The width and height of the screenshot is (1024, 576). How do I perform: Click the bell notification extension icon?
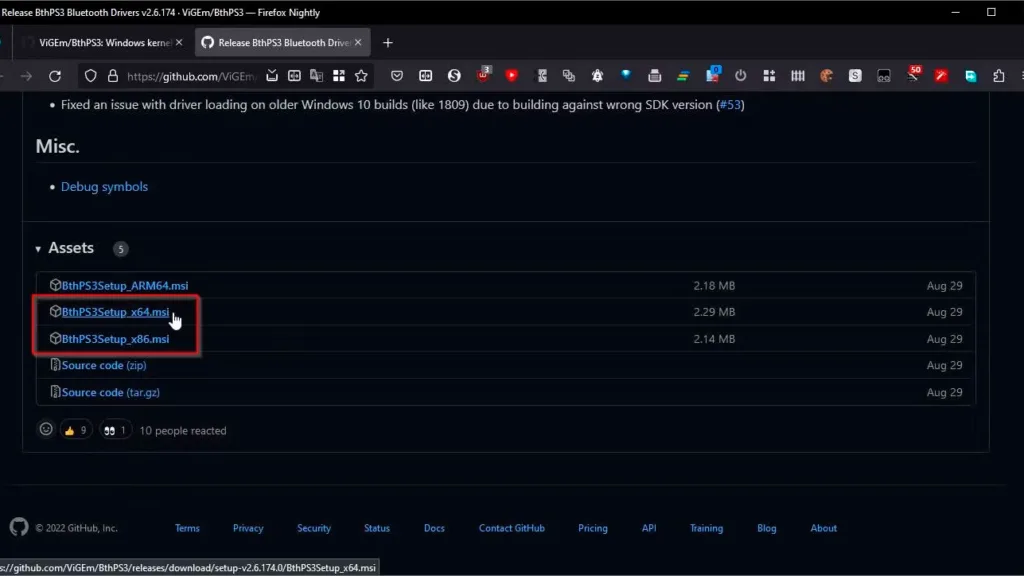point(598,76)
